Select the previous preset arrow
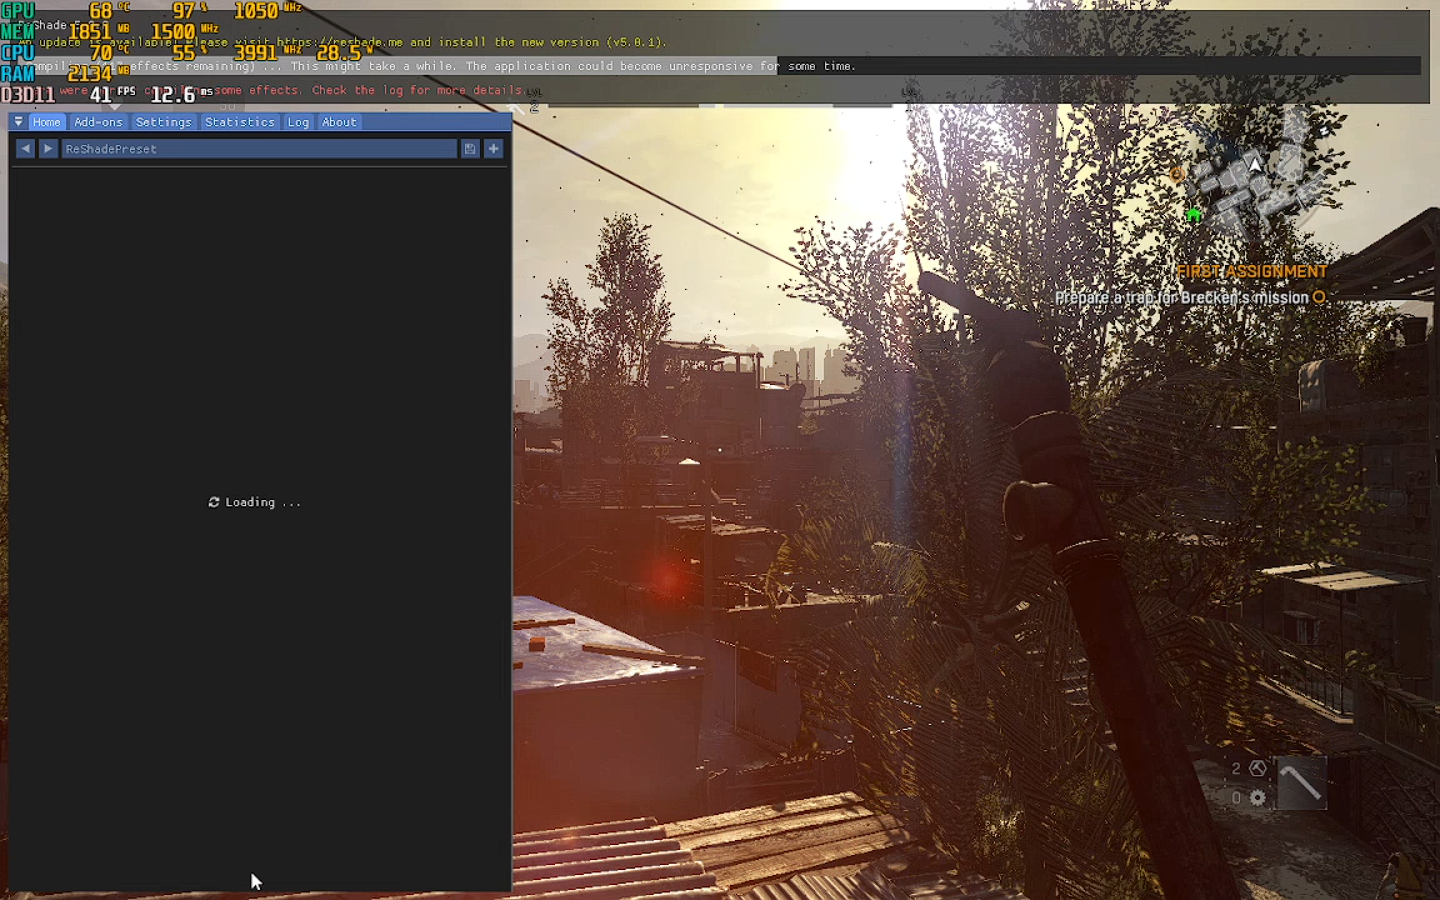 coord(26,149)
